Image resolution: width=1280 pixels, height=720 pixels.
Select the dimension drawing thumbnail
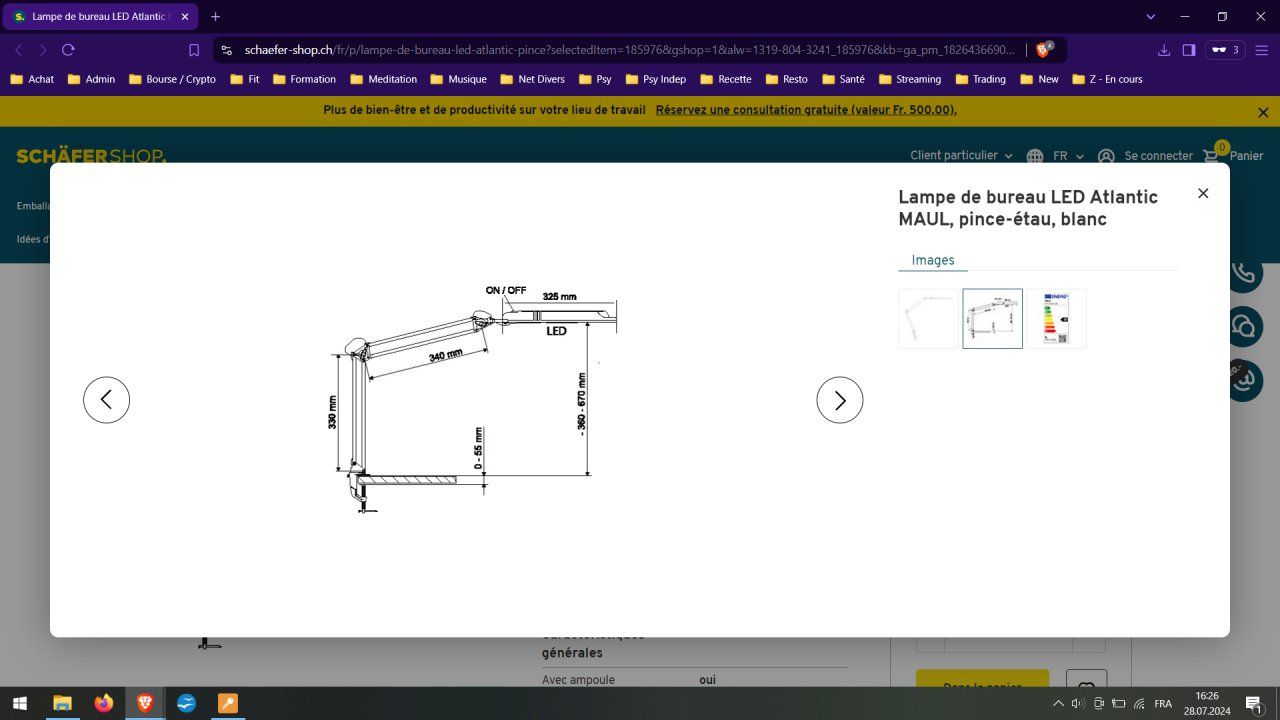coord(992,318)
